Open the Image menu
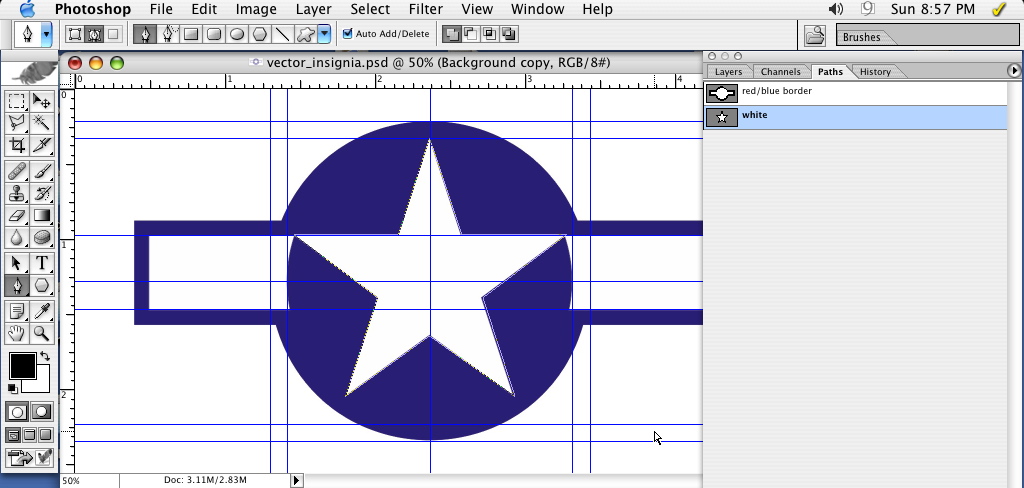 255,9
